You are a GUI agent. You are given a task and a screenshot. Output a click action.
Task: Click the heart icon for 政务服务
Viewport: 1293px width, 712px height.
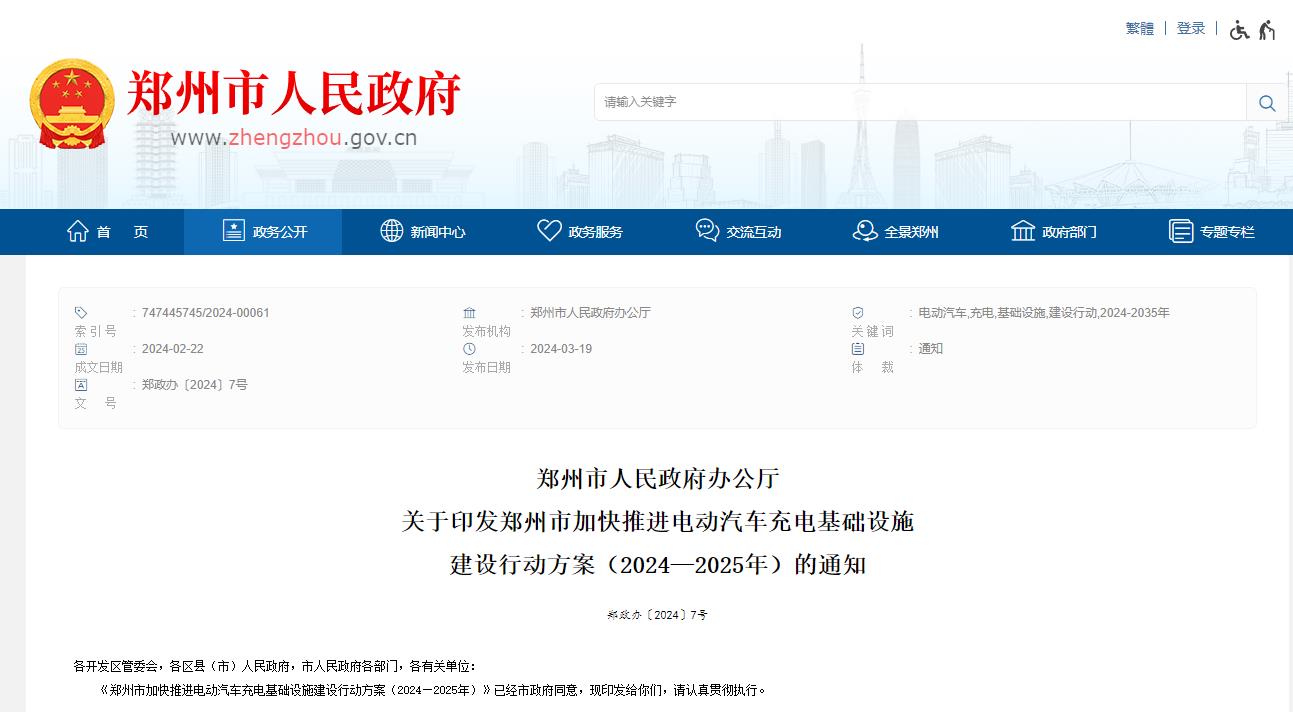[549, 231]
